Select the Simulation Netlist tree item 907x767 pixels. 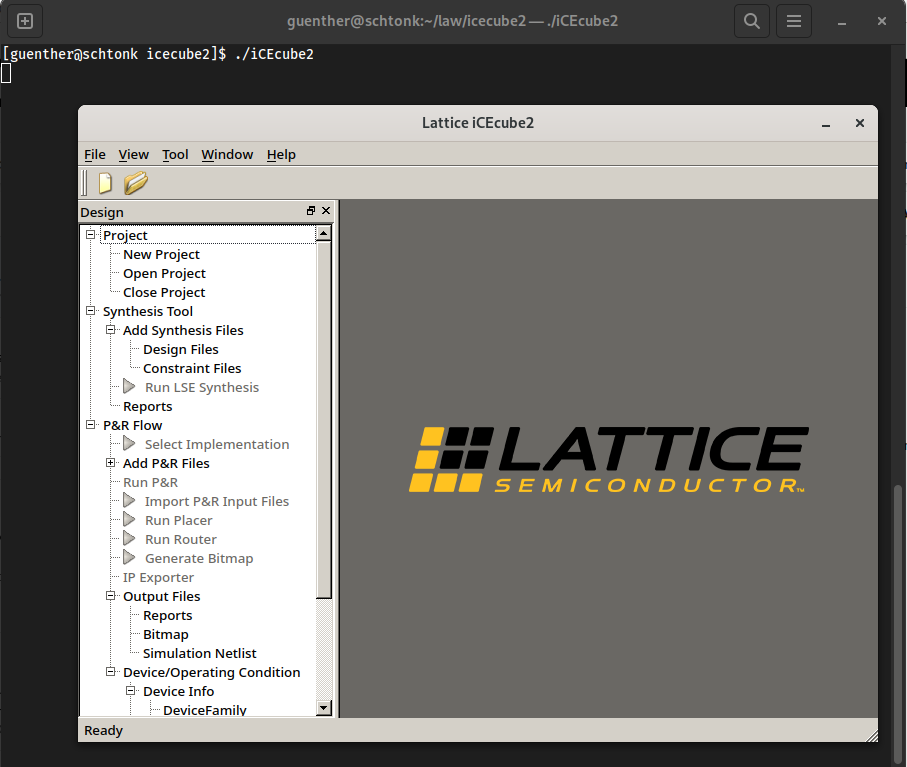pyautogui.click(x=200, y=654)
